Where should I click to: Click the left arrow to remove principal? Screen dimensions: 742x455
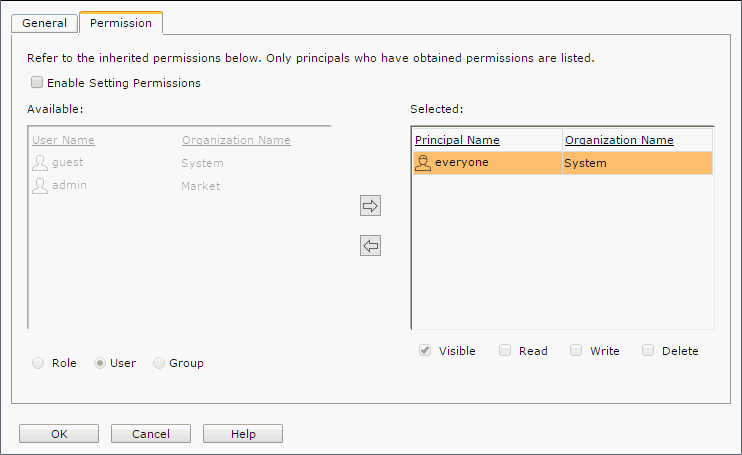(370, 245)
